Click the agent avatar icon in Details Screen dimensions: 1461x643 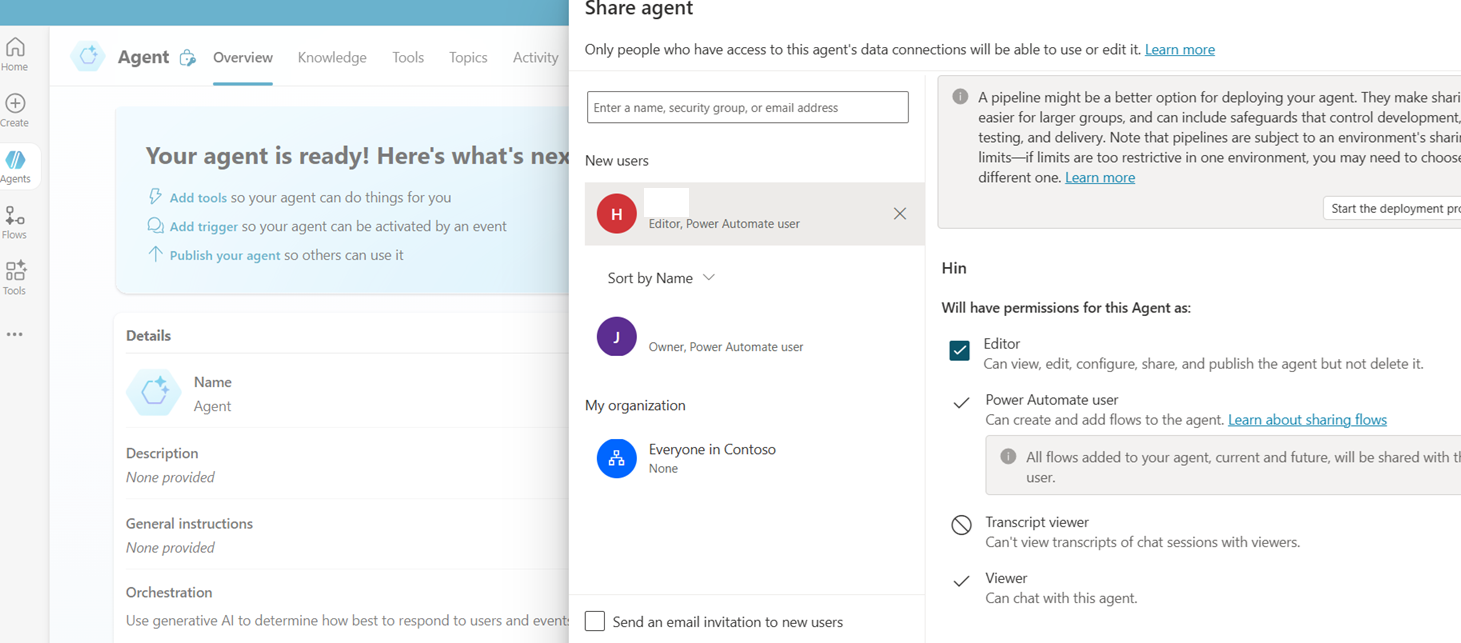tap(154, 392)
